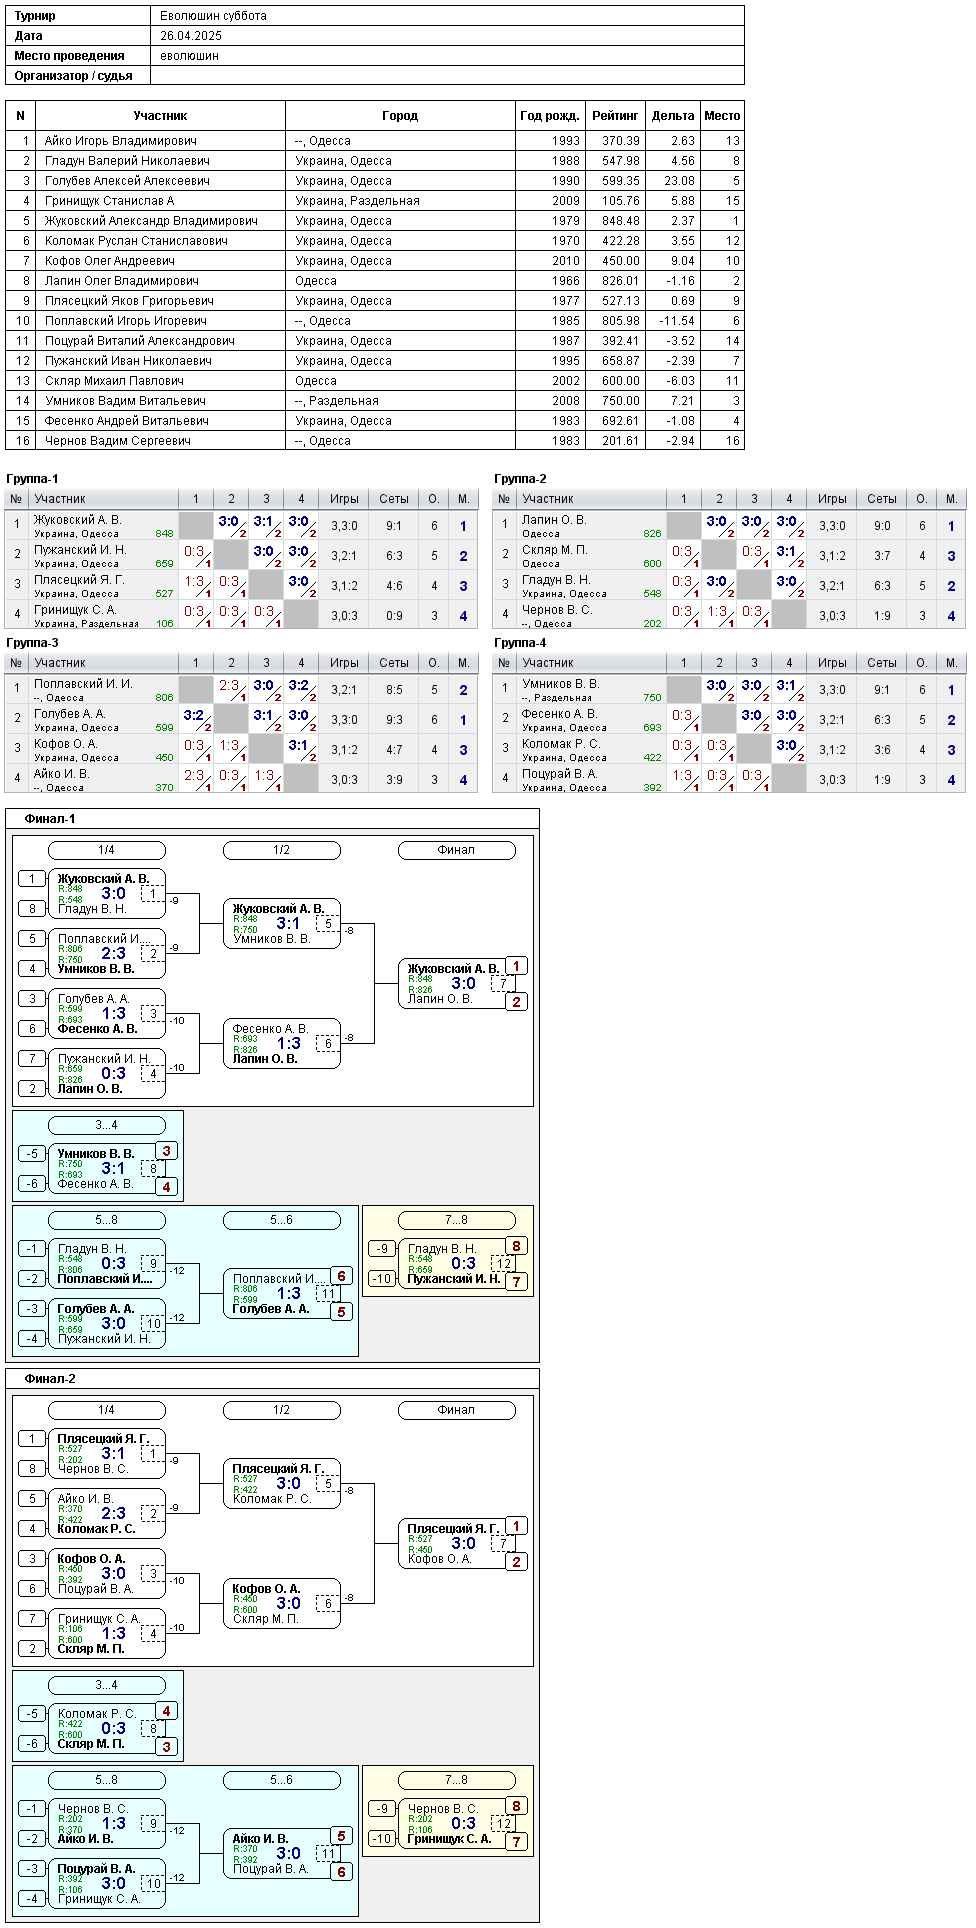Select participant 'Фесенко Андрей Витальевич'
The image size is (976, 1928).
(x=126, y=421)
